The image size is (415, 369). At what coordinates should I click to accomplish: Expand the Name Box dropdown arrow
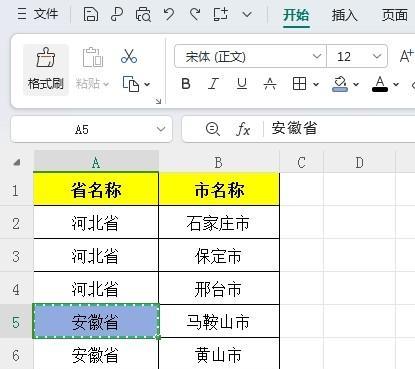161,129
